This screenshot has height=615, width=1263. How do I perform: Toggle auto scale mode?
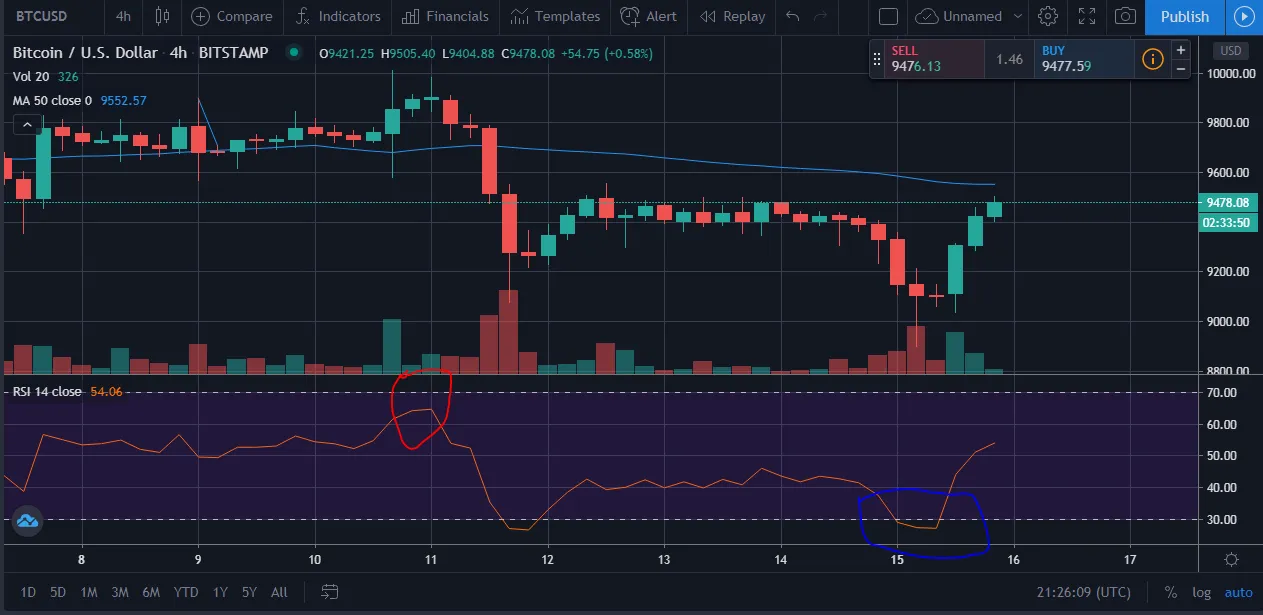tap(1238, 592)
